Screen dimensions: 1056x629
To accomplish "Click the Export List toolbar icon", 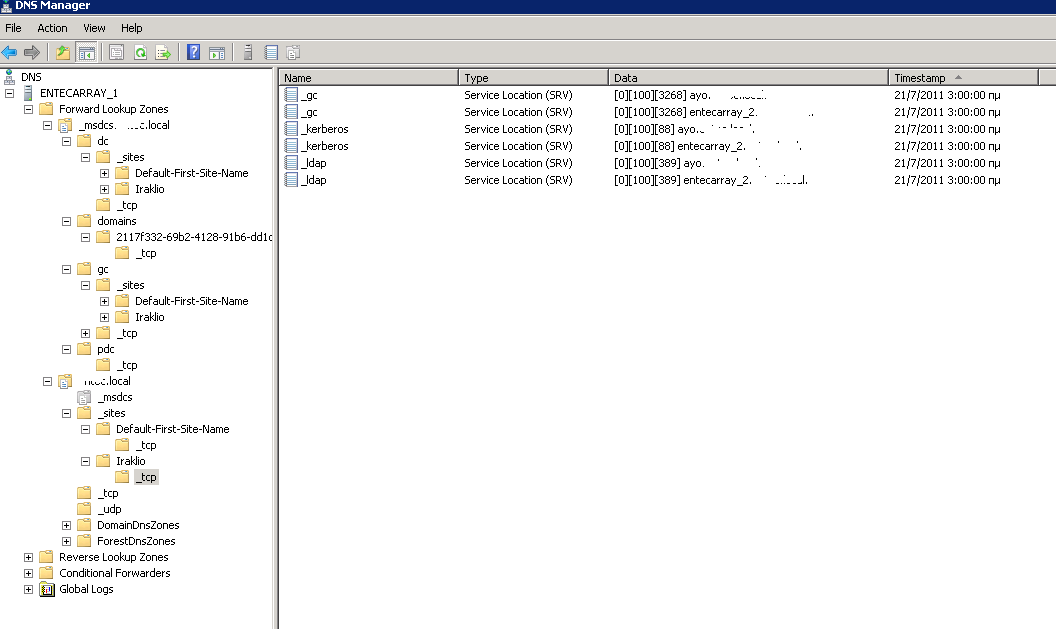I will click(x=163, y=53).
